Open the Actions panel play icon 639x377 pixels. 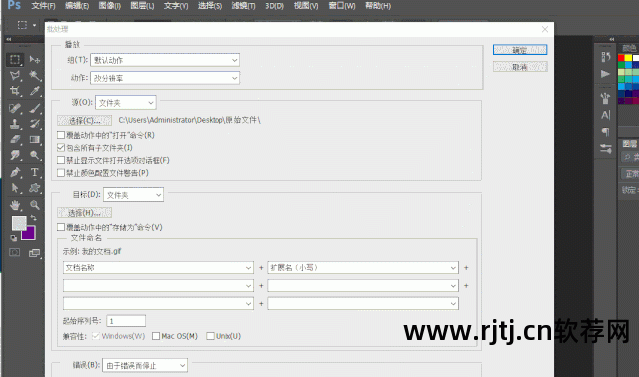click(605, 74)
